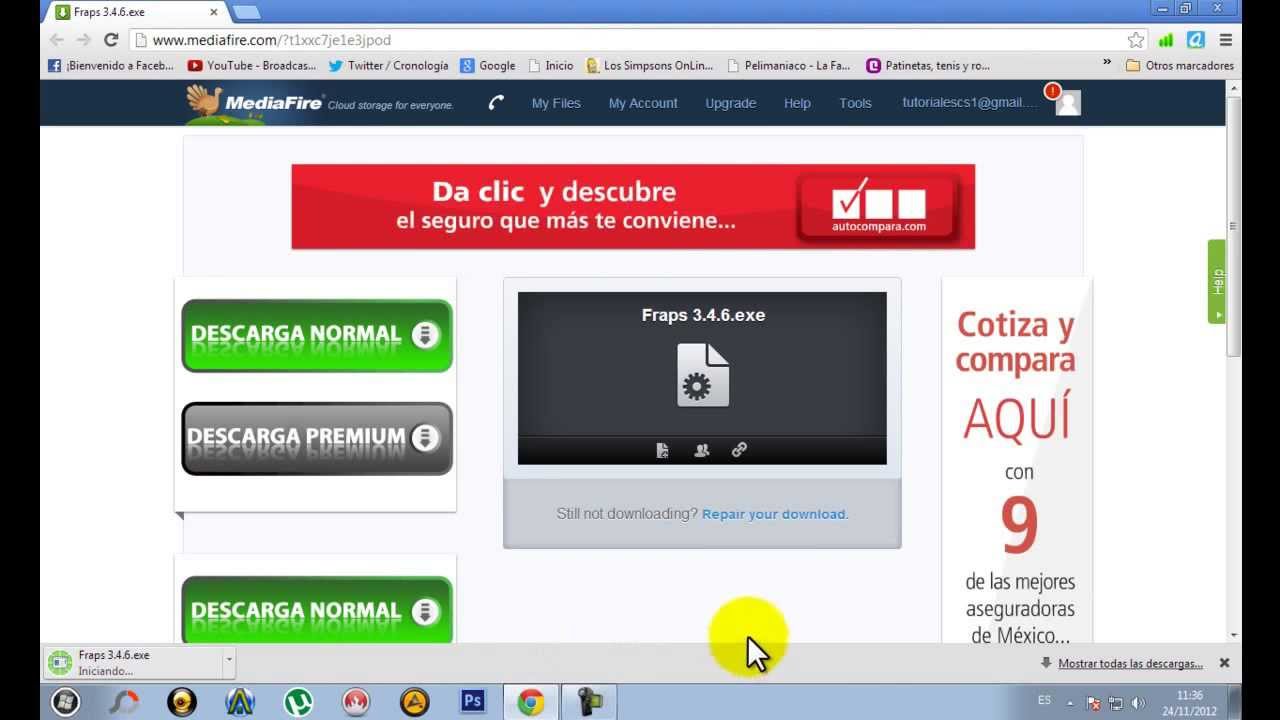Click the MediaFire logo
Viewport: 1280px width, 720px height.
point(255,102)
